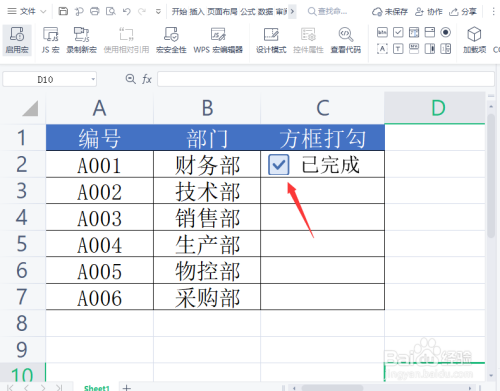Insert a text box control (T icon)
This screenshot has width=500, height=391.
(398, 49)
